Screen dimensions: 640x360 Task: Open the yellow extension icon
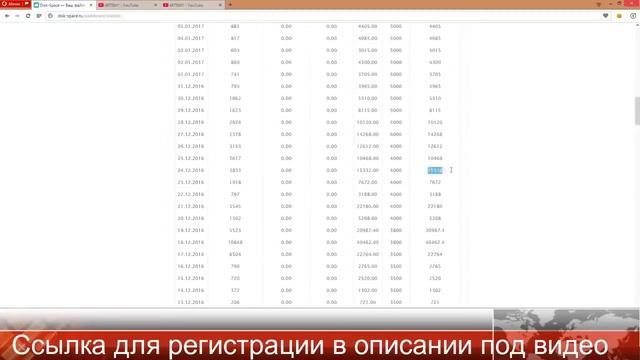pos(619,16)
